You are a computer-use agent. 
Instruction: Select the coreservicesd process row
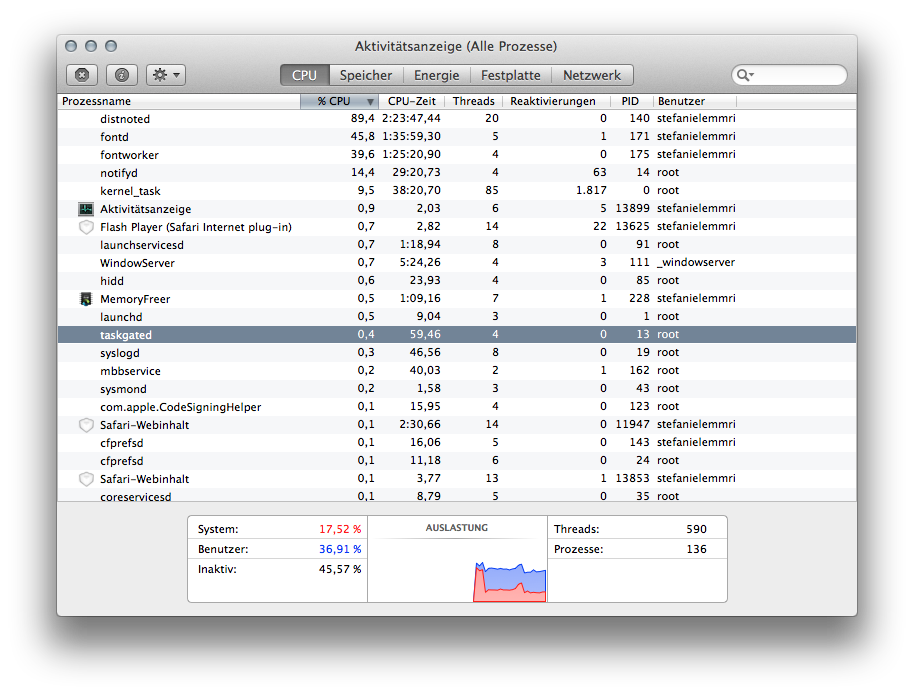(x=457, y=496)
